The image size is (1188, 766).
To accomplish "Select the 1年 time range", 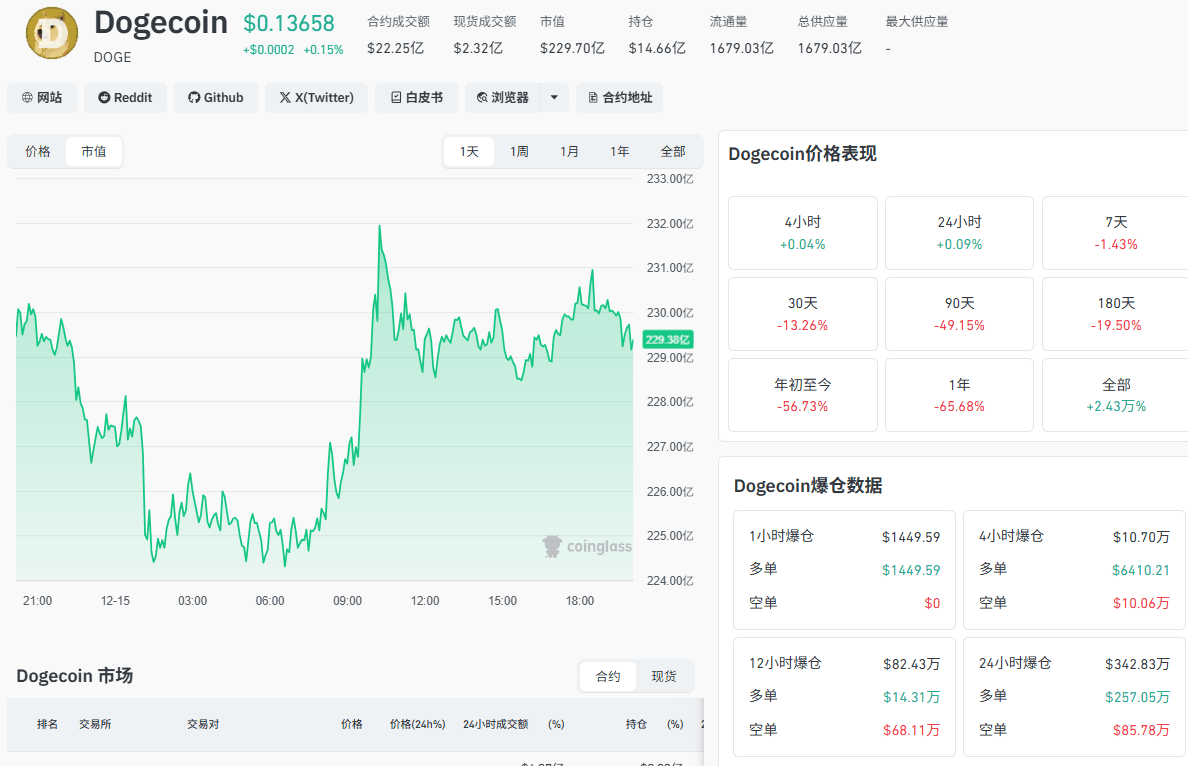I will point(620,152).
